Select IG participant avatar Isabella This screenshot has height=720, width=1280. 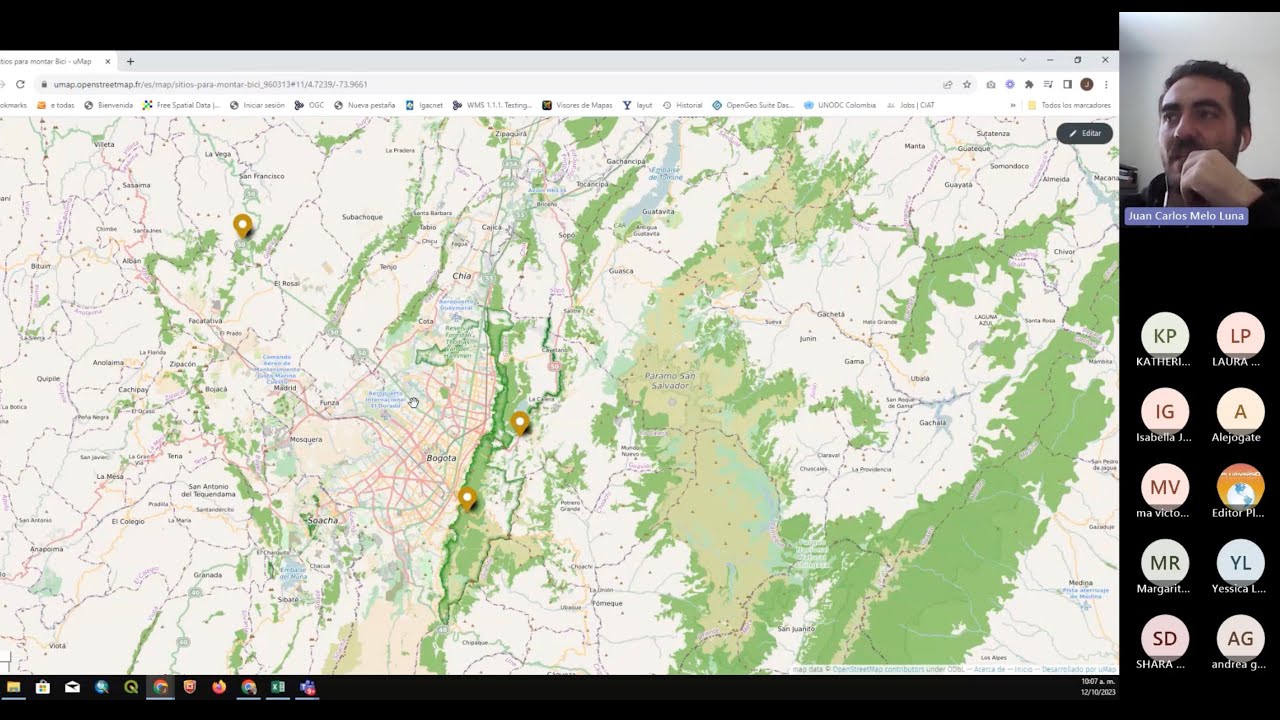[1164, 412]
